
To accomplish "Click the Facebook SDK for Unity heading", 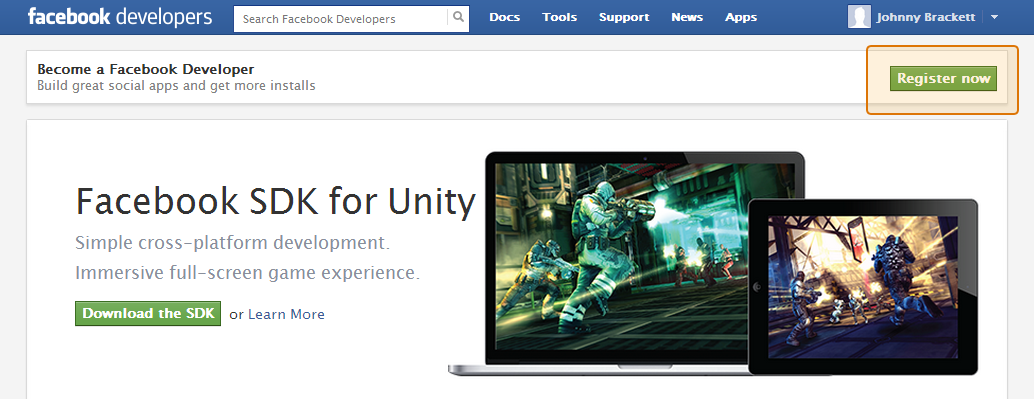I will [275, 202].
